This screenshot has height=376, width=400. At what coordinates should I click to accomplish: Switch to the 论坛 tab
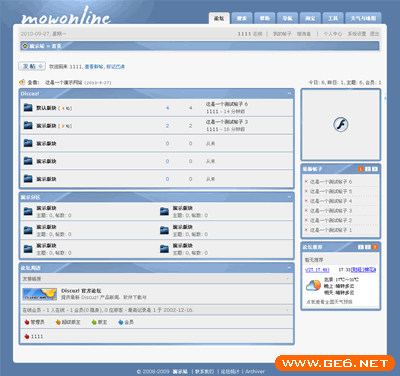coord(219,18)
